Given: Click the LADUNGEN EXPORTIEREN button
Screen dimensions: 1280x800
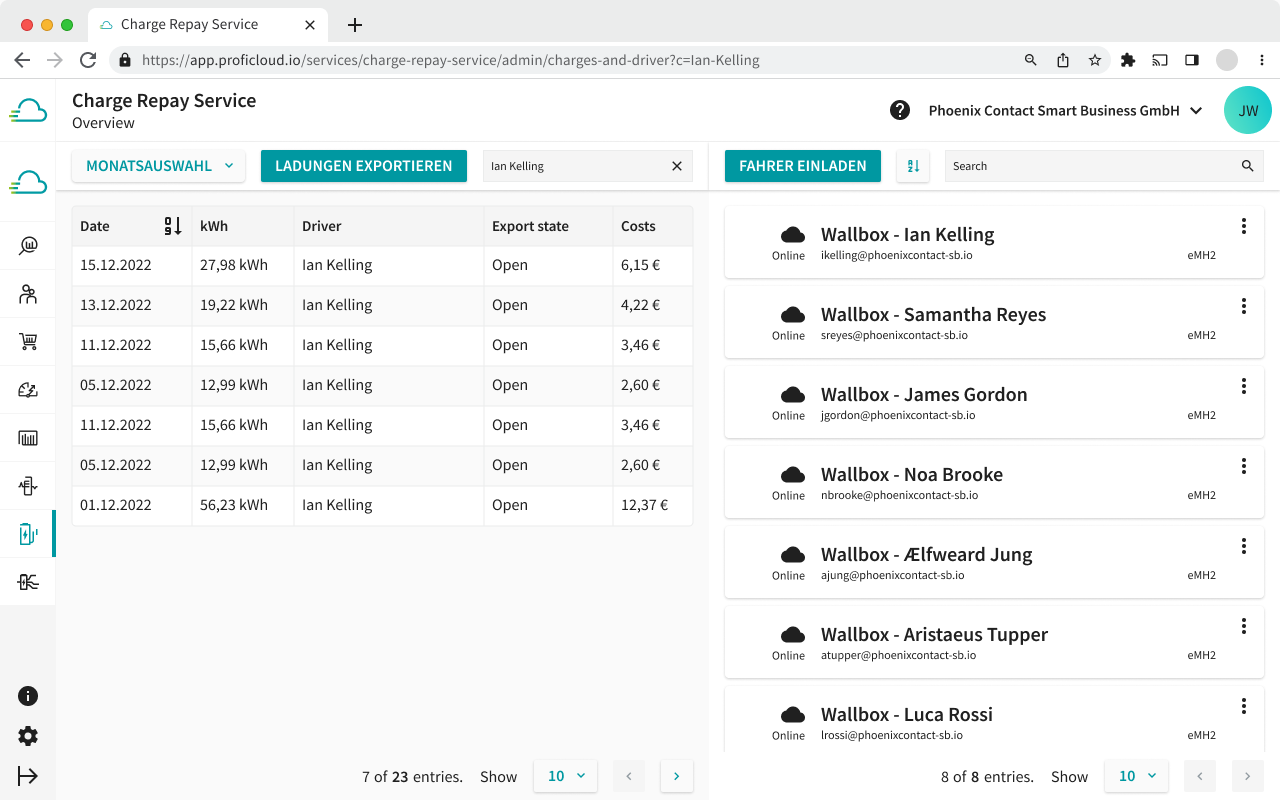Looking at the screenshot, I should pos(363,165).
